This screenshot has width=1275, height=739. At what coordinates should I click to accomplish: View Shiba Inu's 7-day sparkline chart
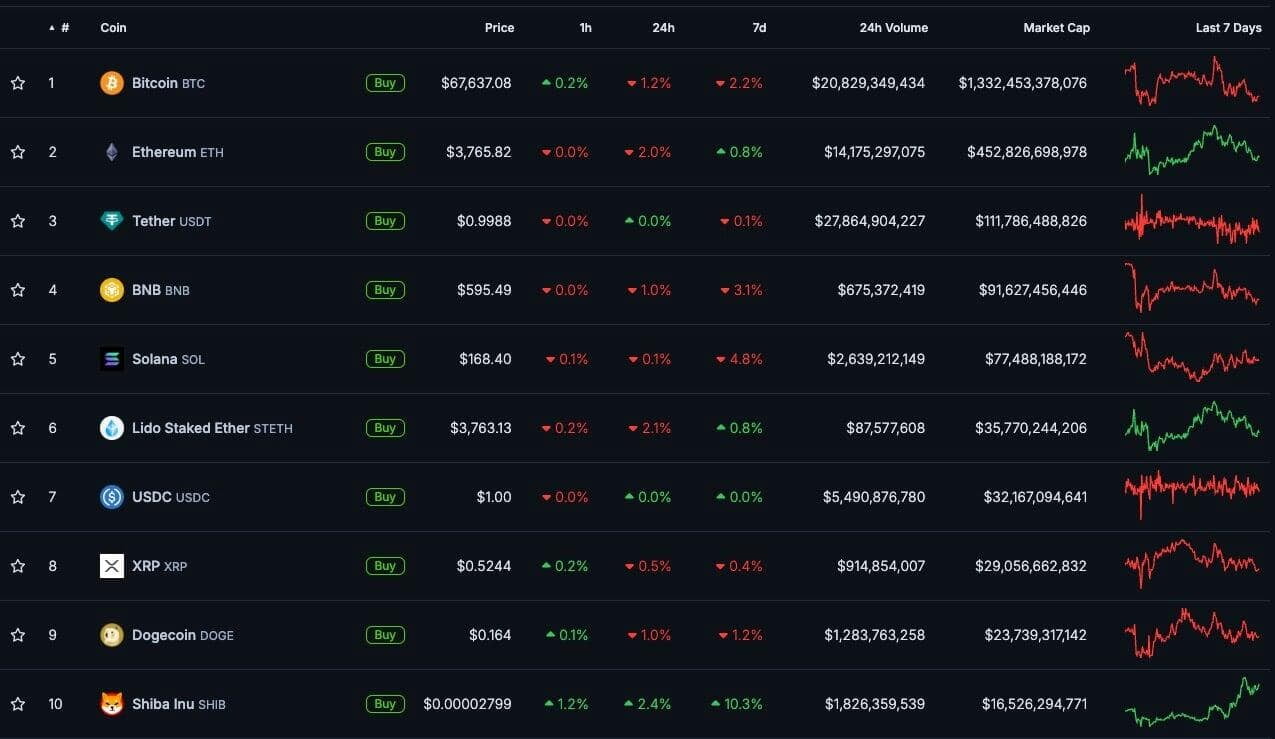[x=1192, y=702]
